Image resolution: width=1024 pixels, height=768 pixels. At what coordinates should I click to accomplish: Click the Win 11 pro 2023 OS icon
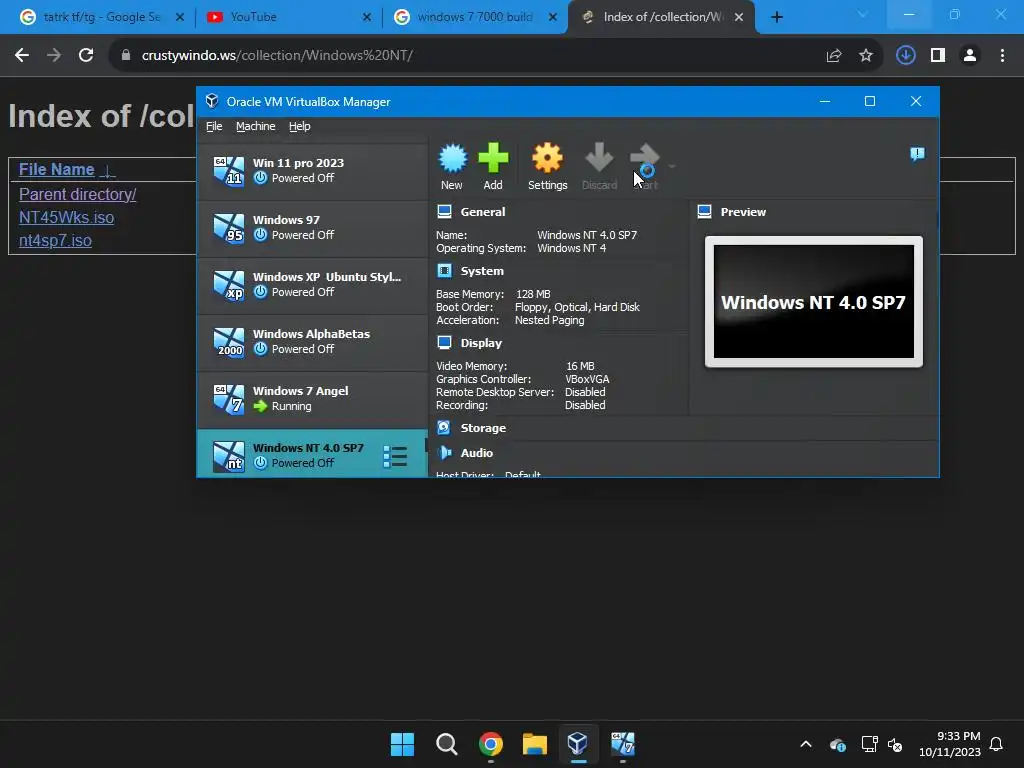(x=229, y=171)
